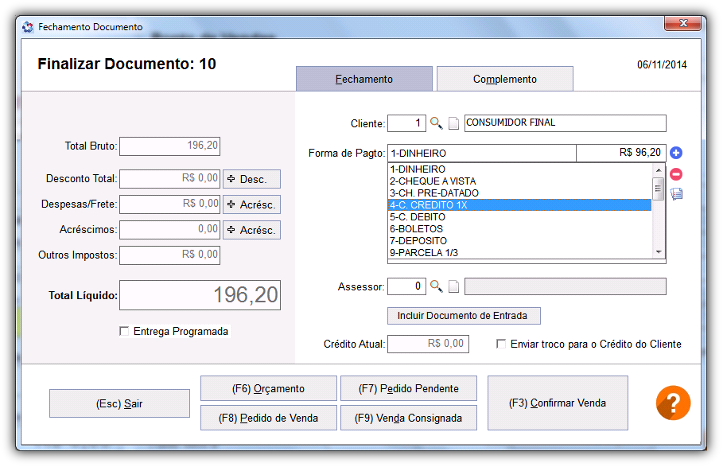Click Incluir Documento de Entrada button
This screenshot has height=466, width=722.
coord(463,316)
